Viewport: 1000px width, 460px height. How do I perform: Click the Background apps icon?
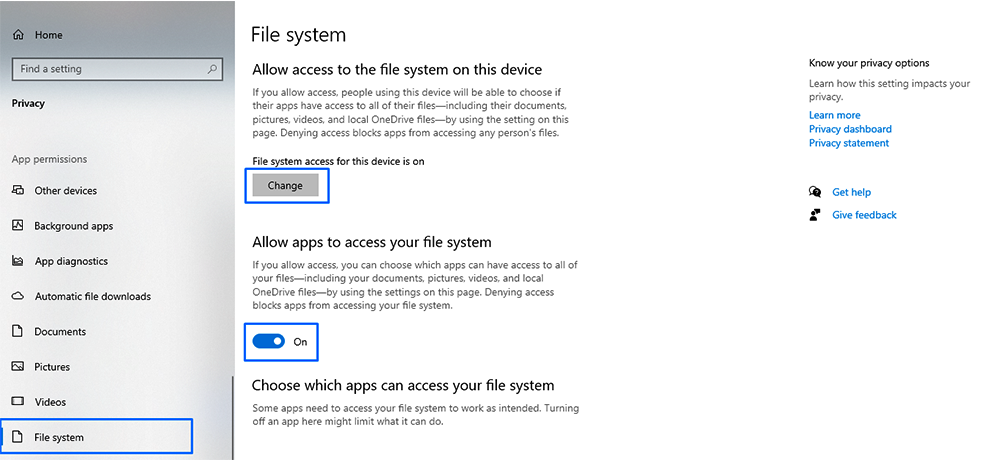[18, 225]
